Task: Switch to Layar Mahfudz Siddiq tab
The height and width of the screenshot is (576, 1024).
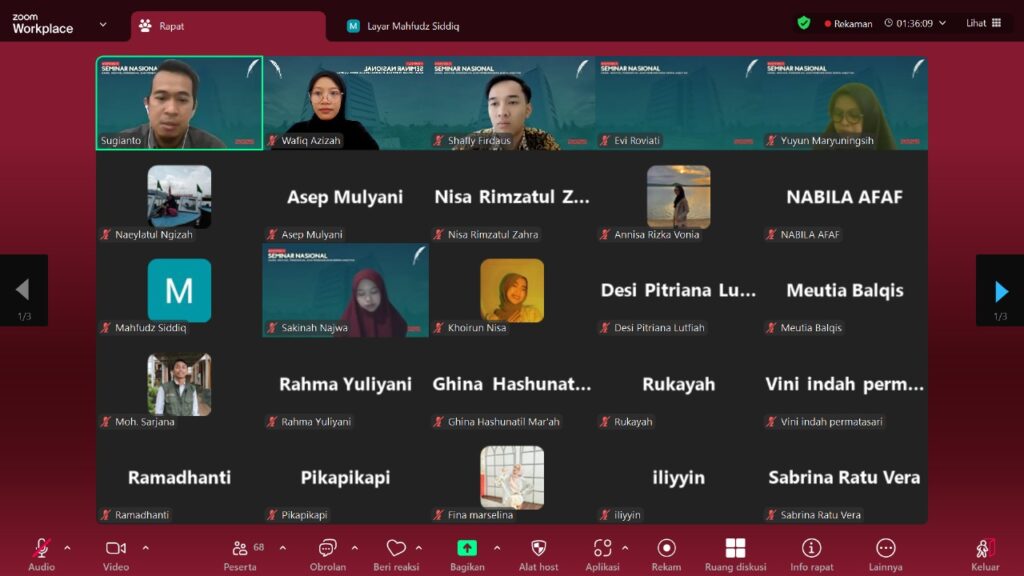Action: click(x=405, y=26)
